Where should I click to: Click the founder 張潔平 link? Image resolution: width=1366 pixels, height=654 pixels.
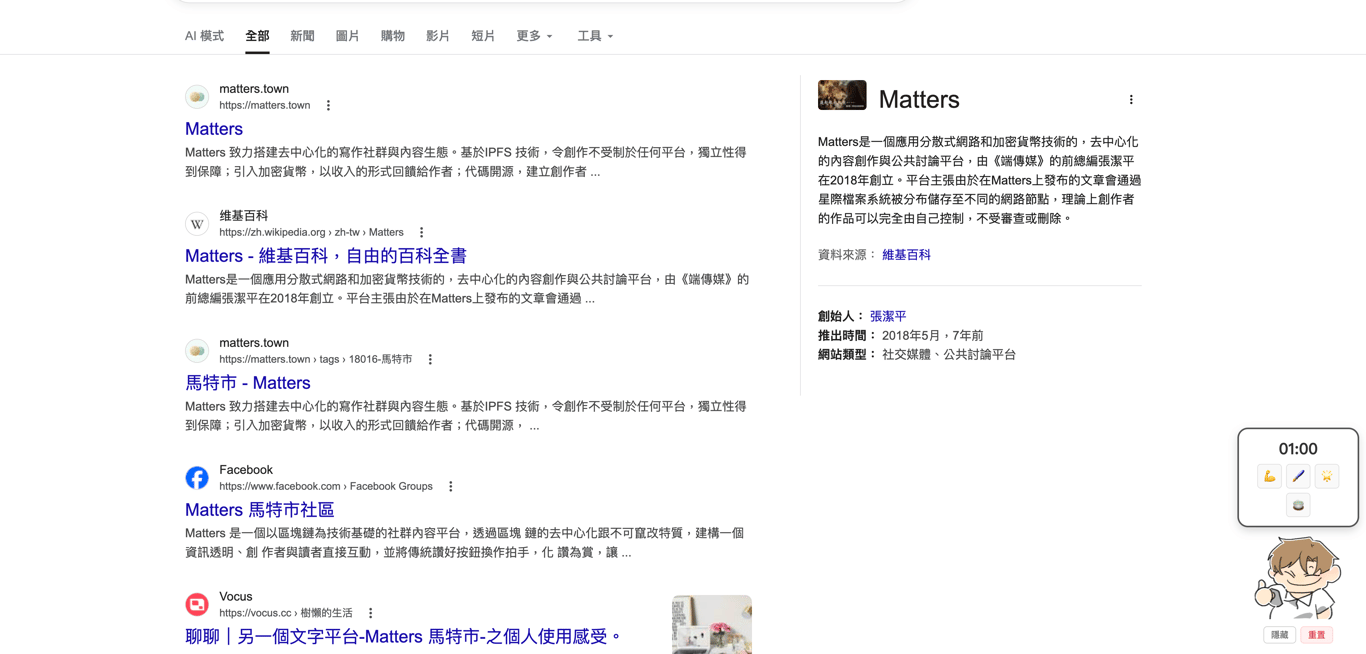pos(888,316)
